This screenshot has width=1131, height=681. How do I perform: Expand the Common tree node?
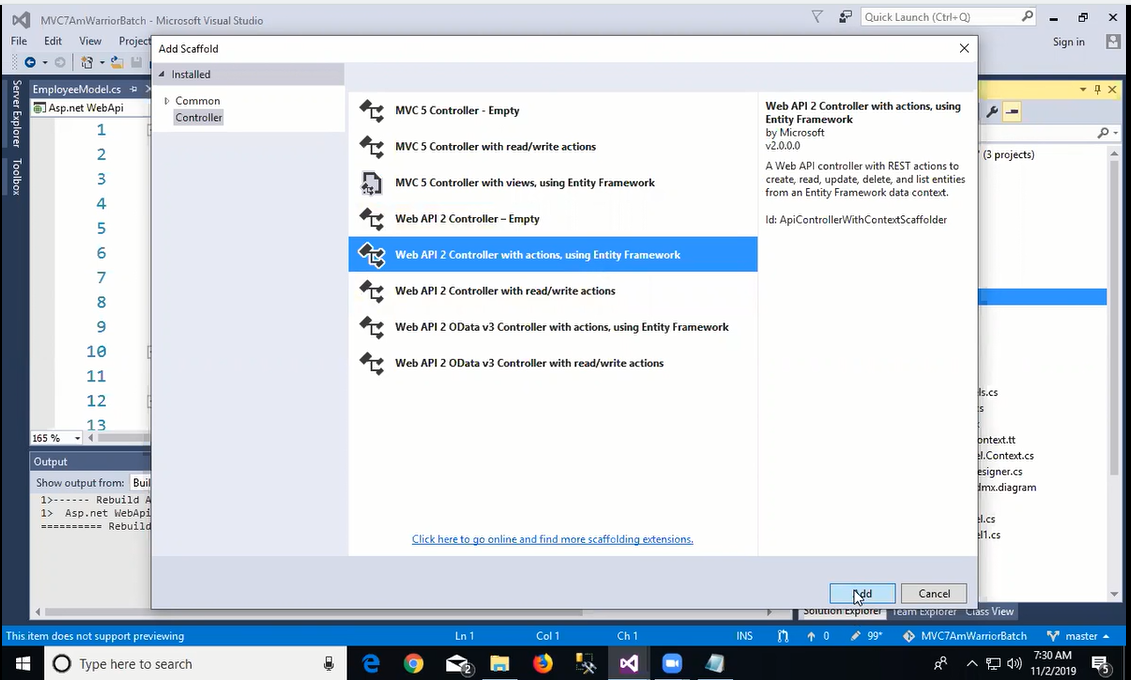click(167, 101)
